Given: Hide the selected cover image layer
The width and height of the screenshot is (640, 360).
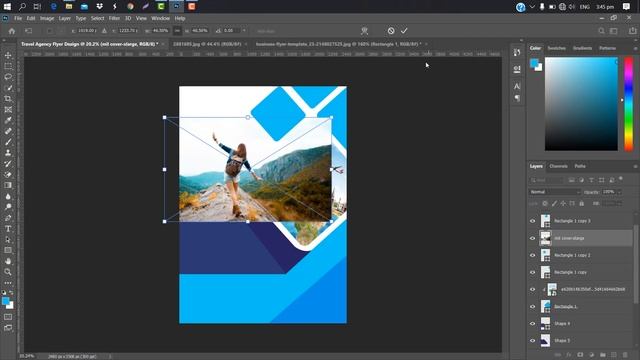Looking at the screenshot, I should pos(533,238).
